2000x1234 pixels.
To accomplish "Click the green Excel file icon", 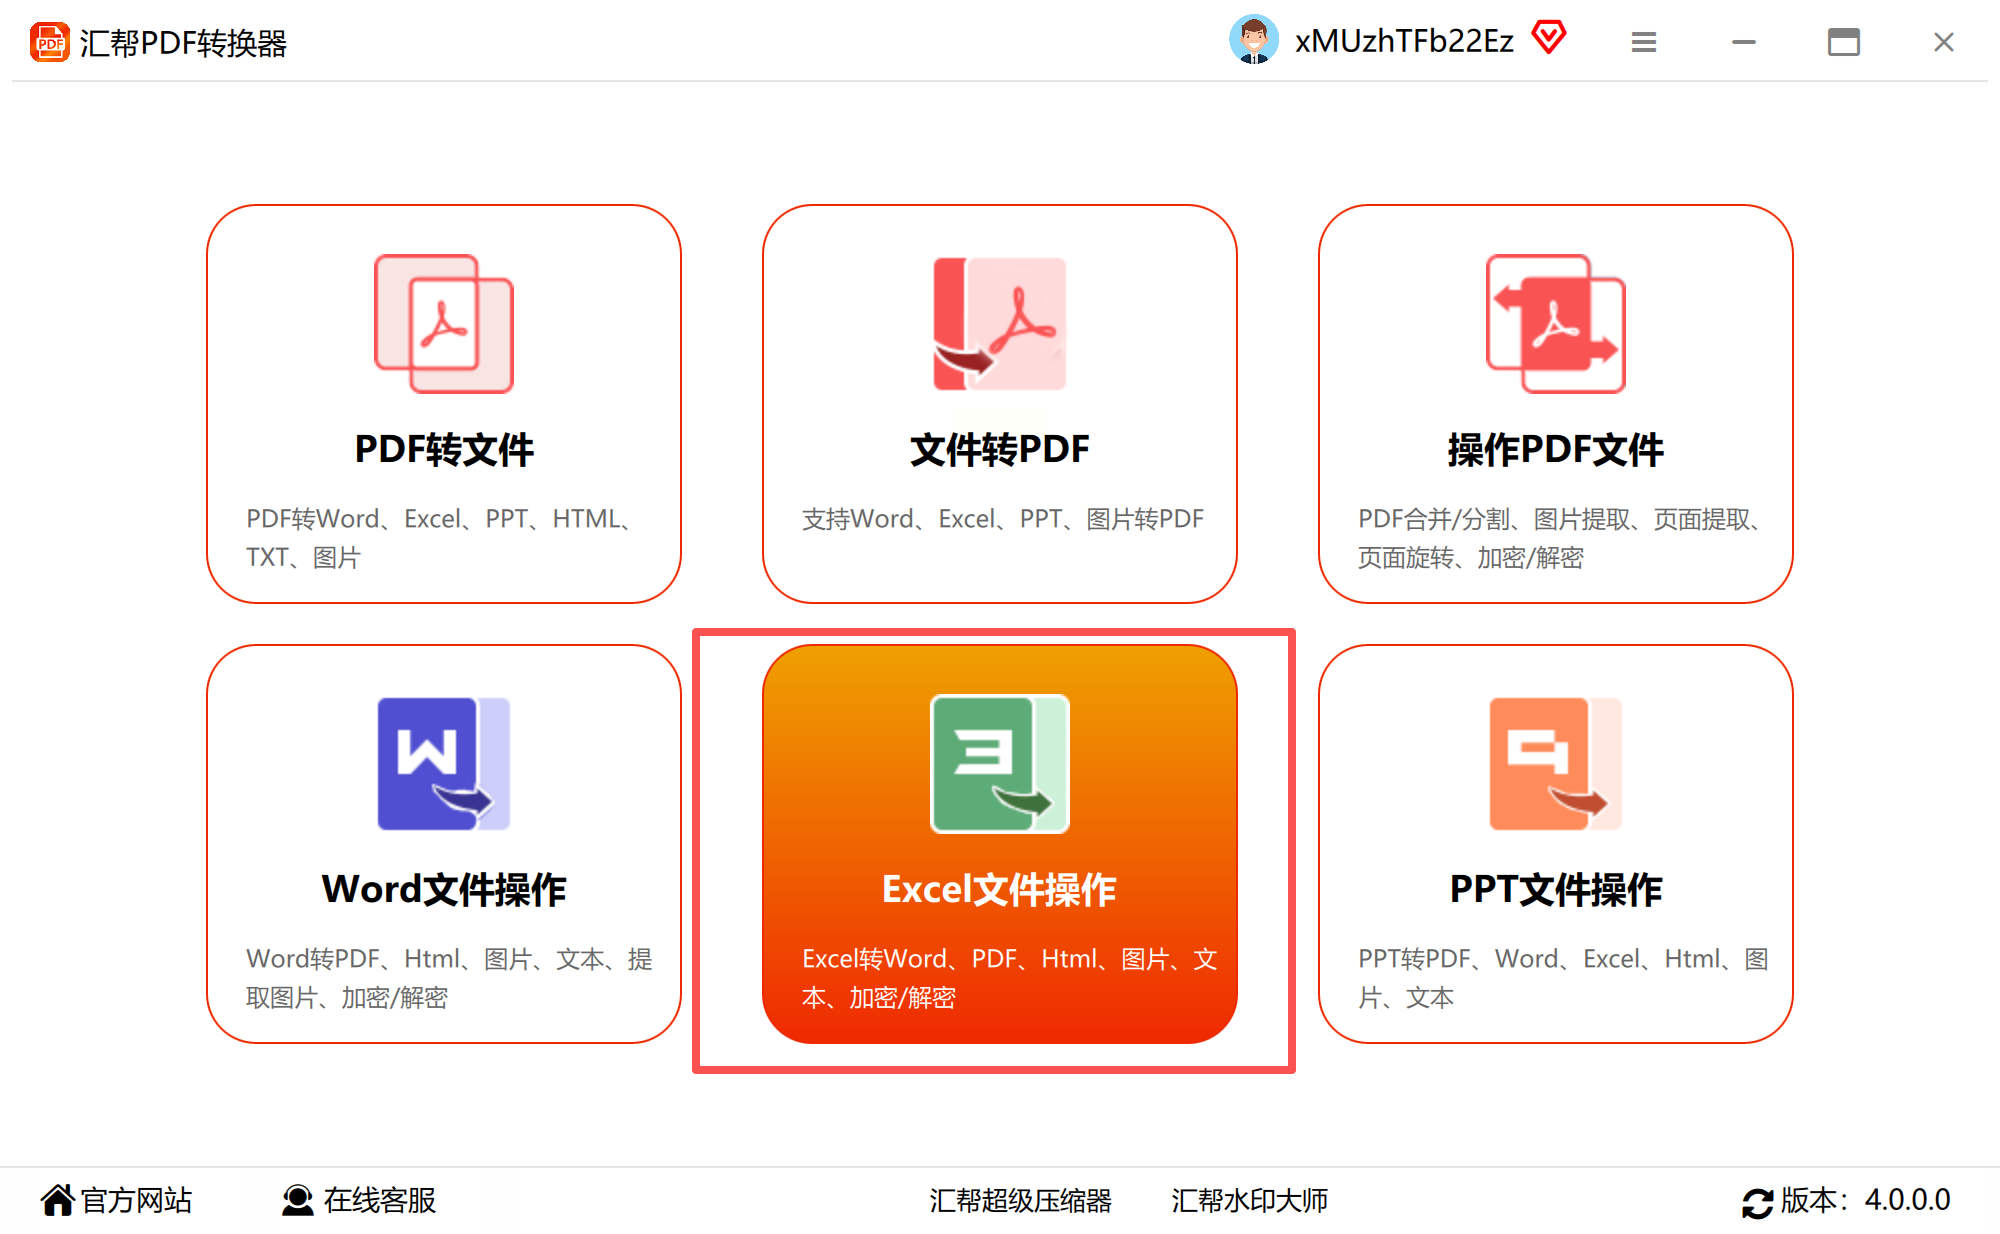I will coord(999,763).
